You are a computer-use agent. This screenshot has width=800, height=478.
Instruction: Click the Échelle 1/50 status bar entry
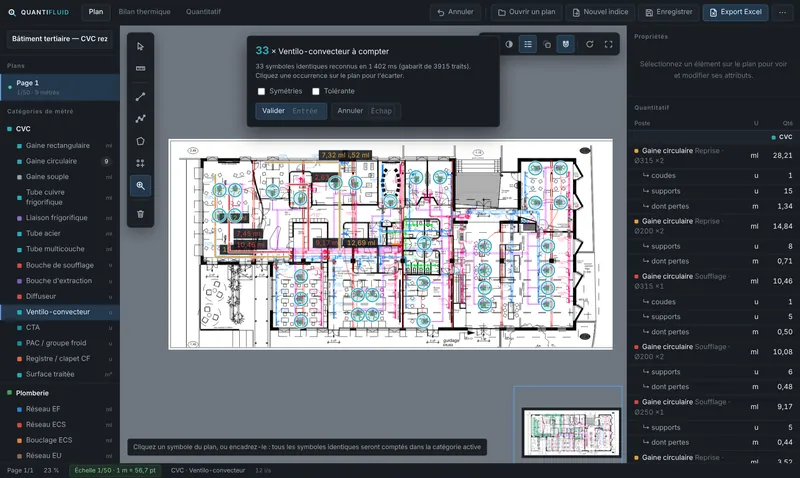coord(115,470)
